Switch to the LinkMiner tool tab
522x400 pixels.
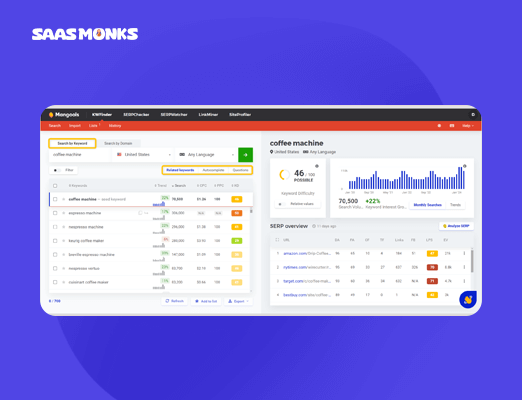(x=208, y=115)
